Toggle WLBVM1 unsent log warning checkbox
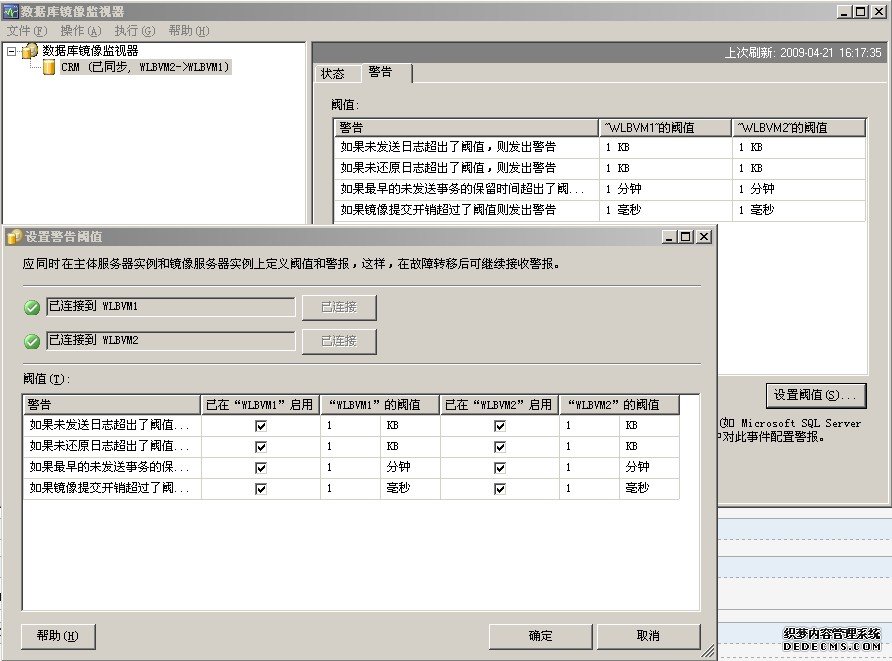Viewport: 892px width, 661px height. point(261,425)
